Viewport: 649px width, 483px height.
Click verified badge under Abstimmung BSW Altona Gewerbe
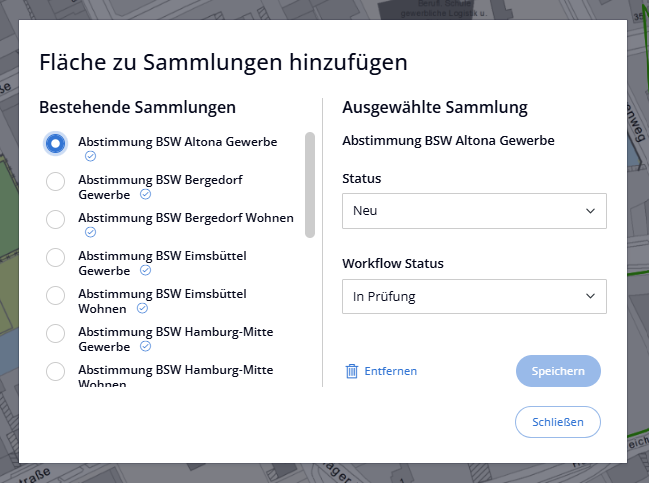[91, 157]
